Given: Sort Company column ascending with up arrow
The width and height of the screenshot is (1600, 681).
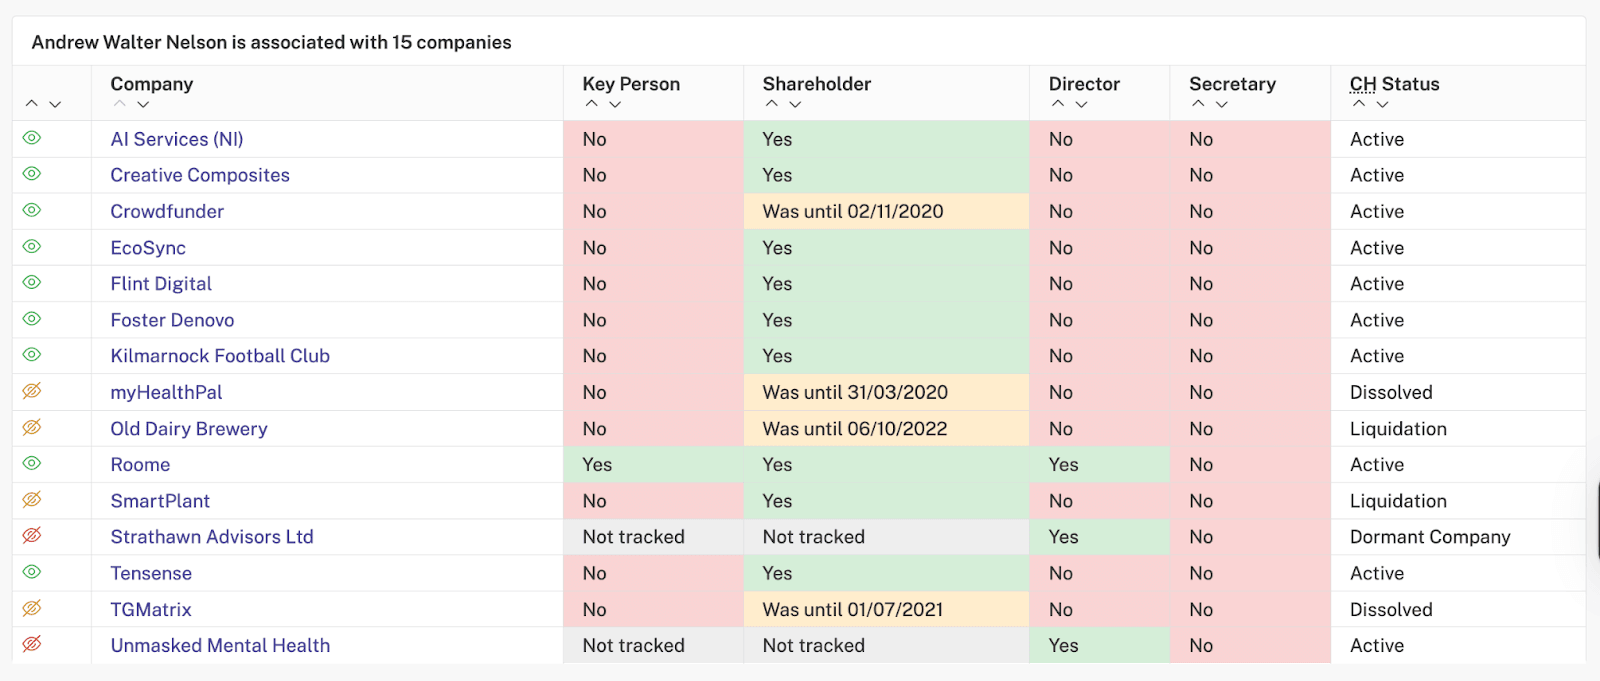Looking at the screenshot, I should click(120, 104).
